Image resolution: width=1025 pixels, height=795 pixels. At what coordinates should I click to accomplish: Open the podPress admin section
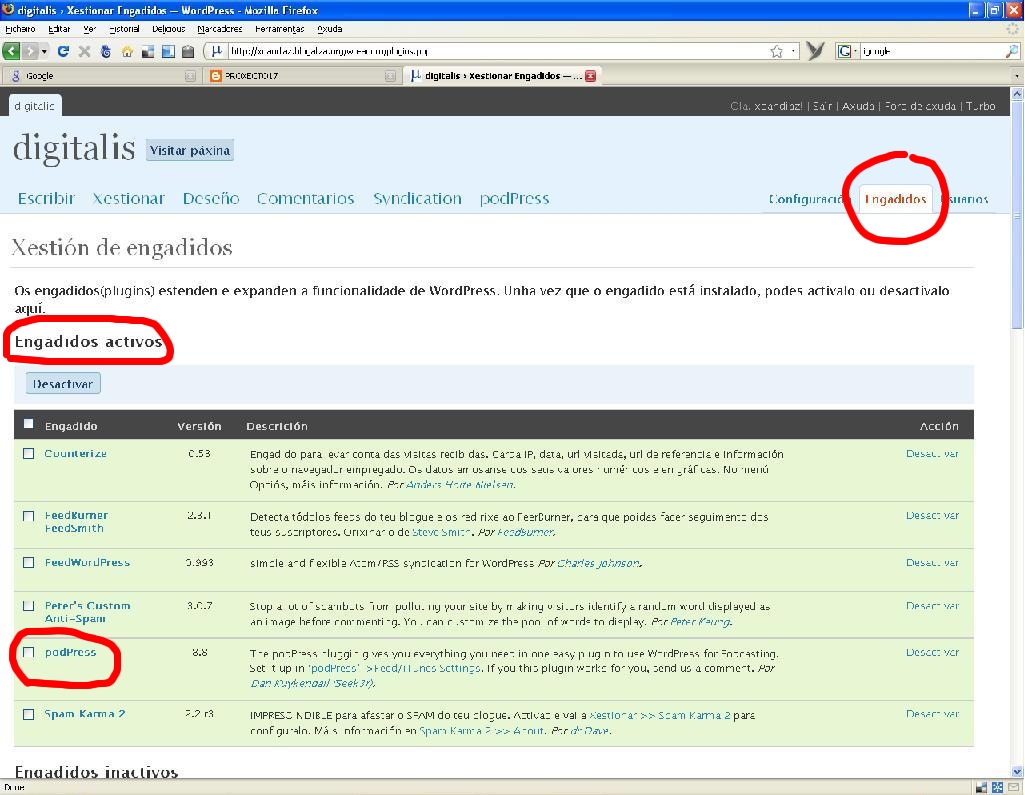tap(514, 198)
